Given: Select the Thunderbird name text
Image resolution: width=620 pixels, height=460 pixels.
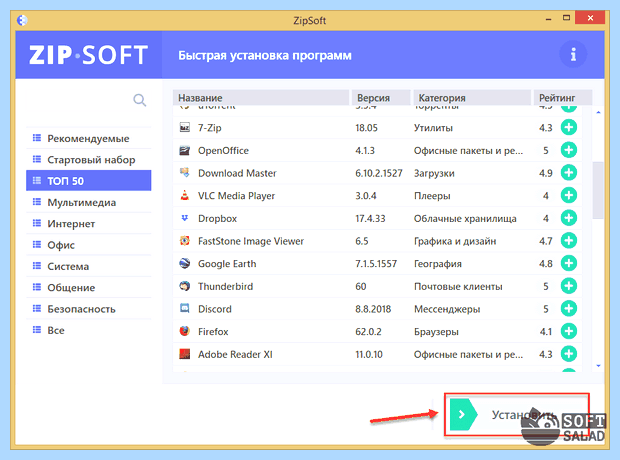Looking at the screenshot, I should point(225,286).
